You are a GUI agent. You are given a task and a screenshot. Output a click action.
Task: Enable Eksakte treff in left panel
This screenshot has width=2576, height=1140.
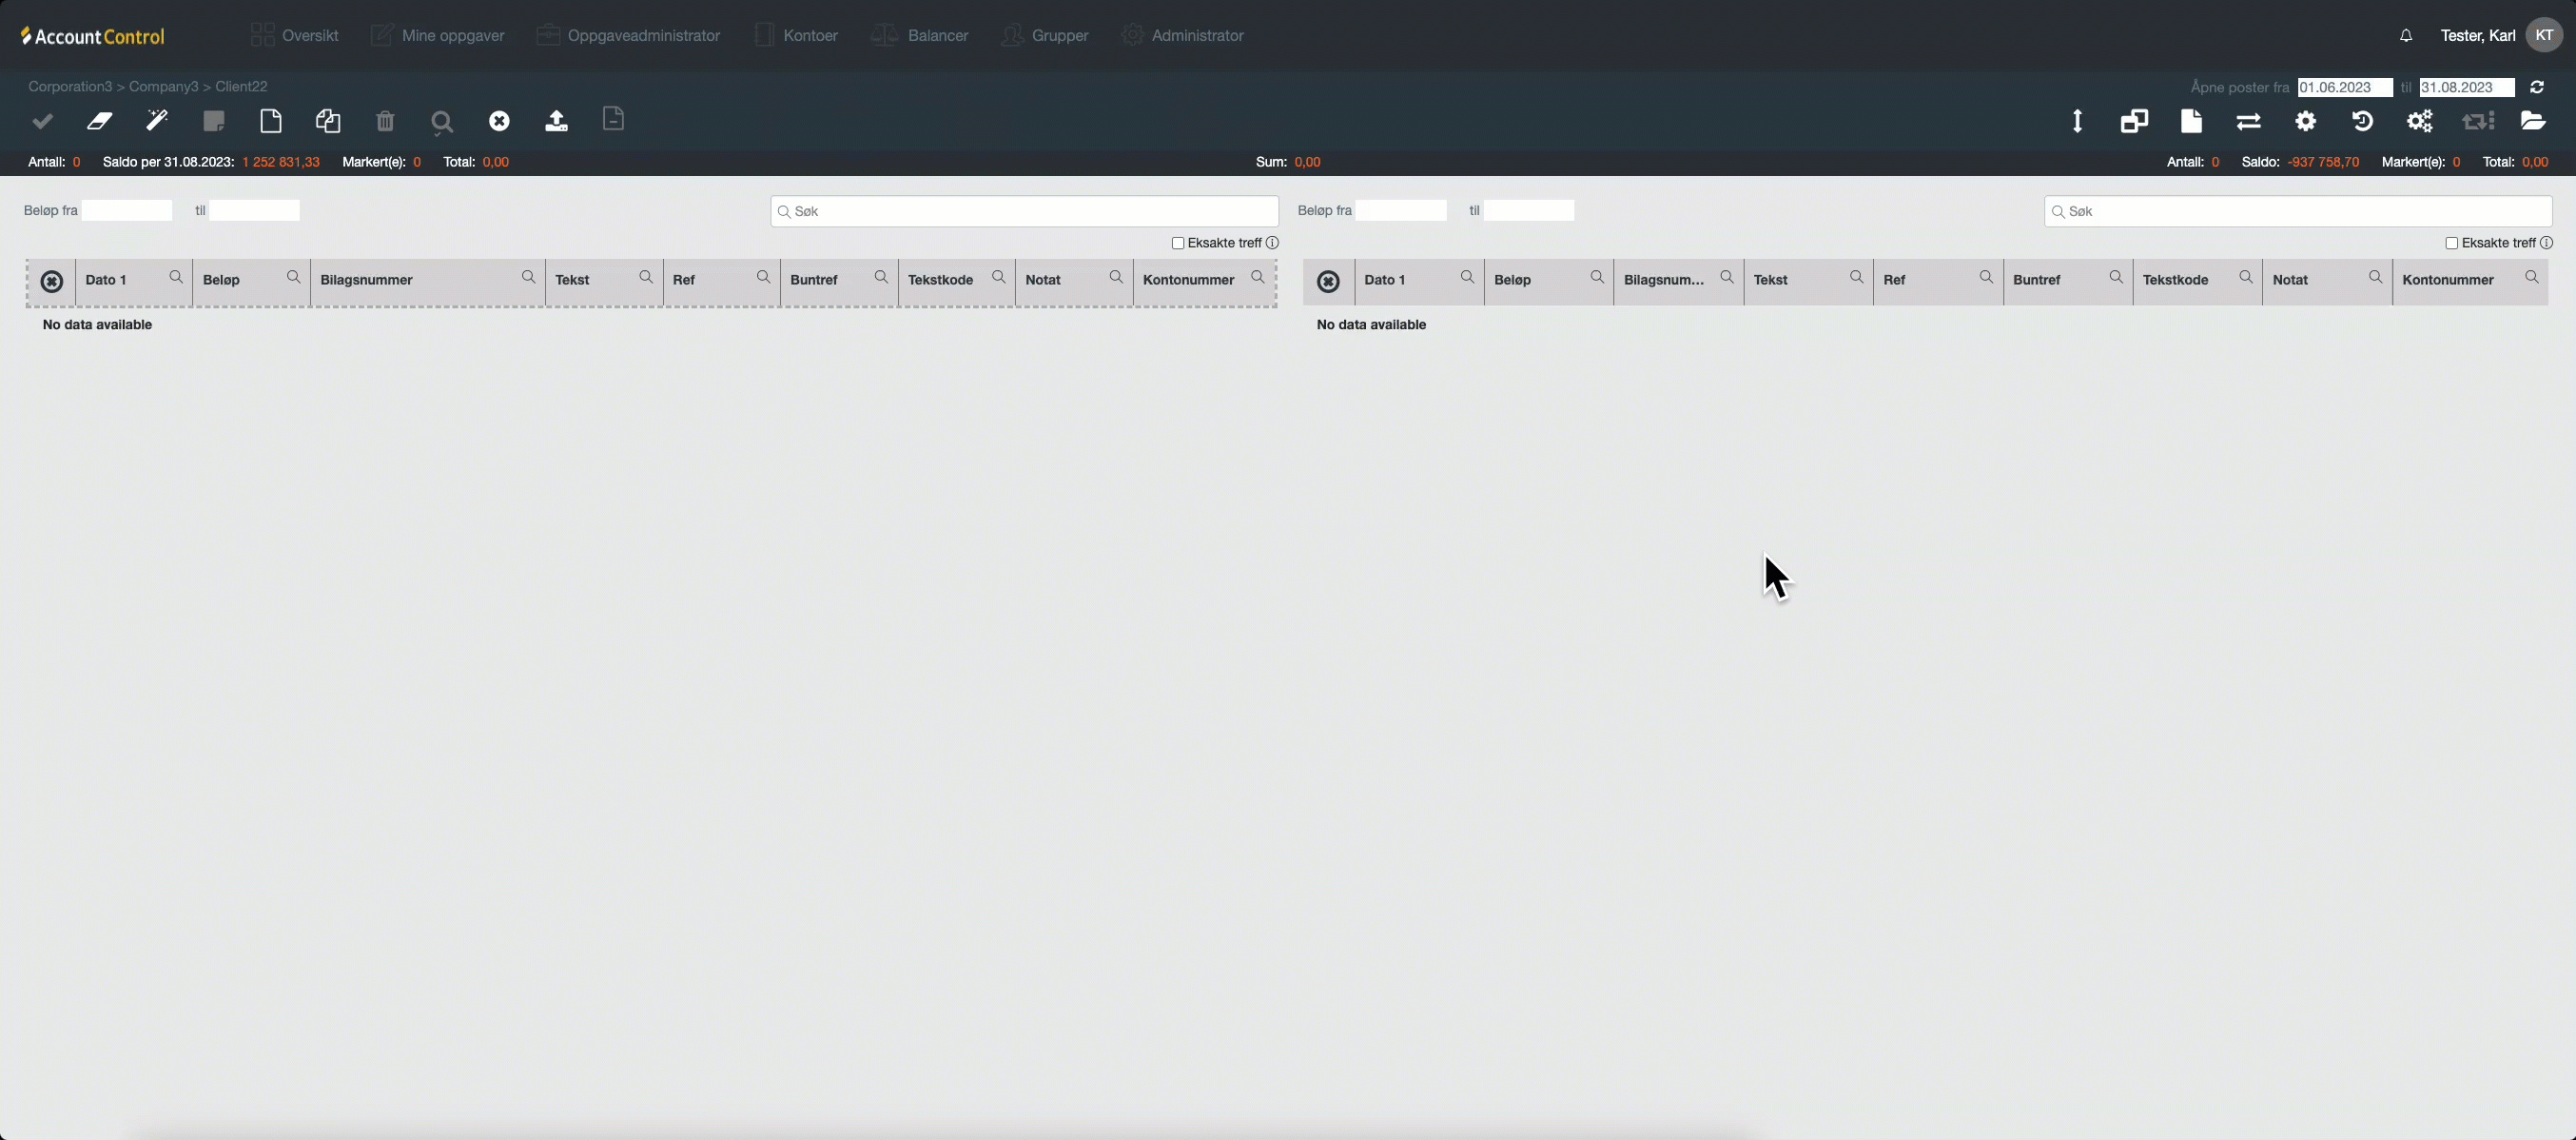pos(1178,243)
